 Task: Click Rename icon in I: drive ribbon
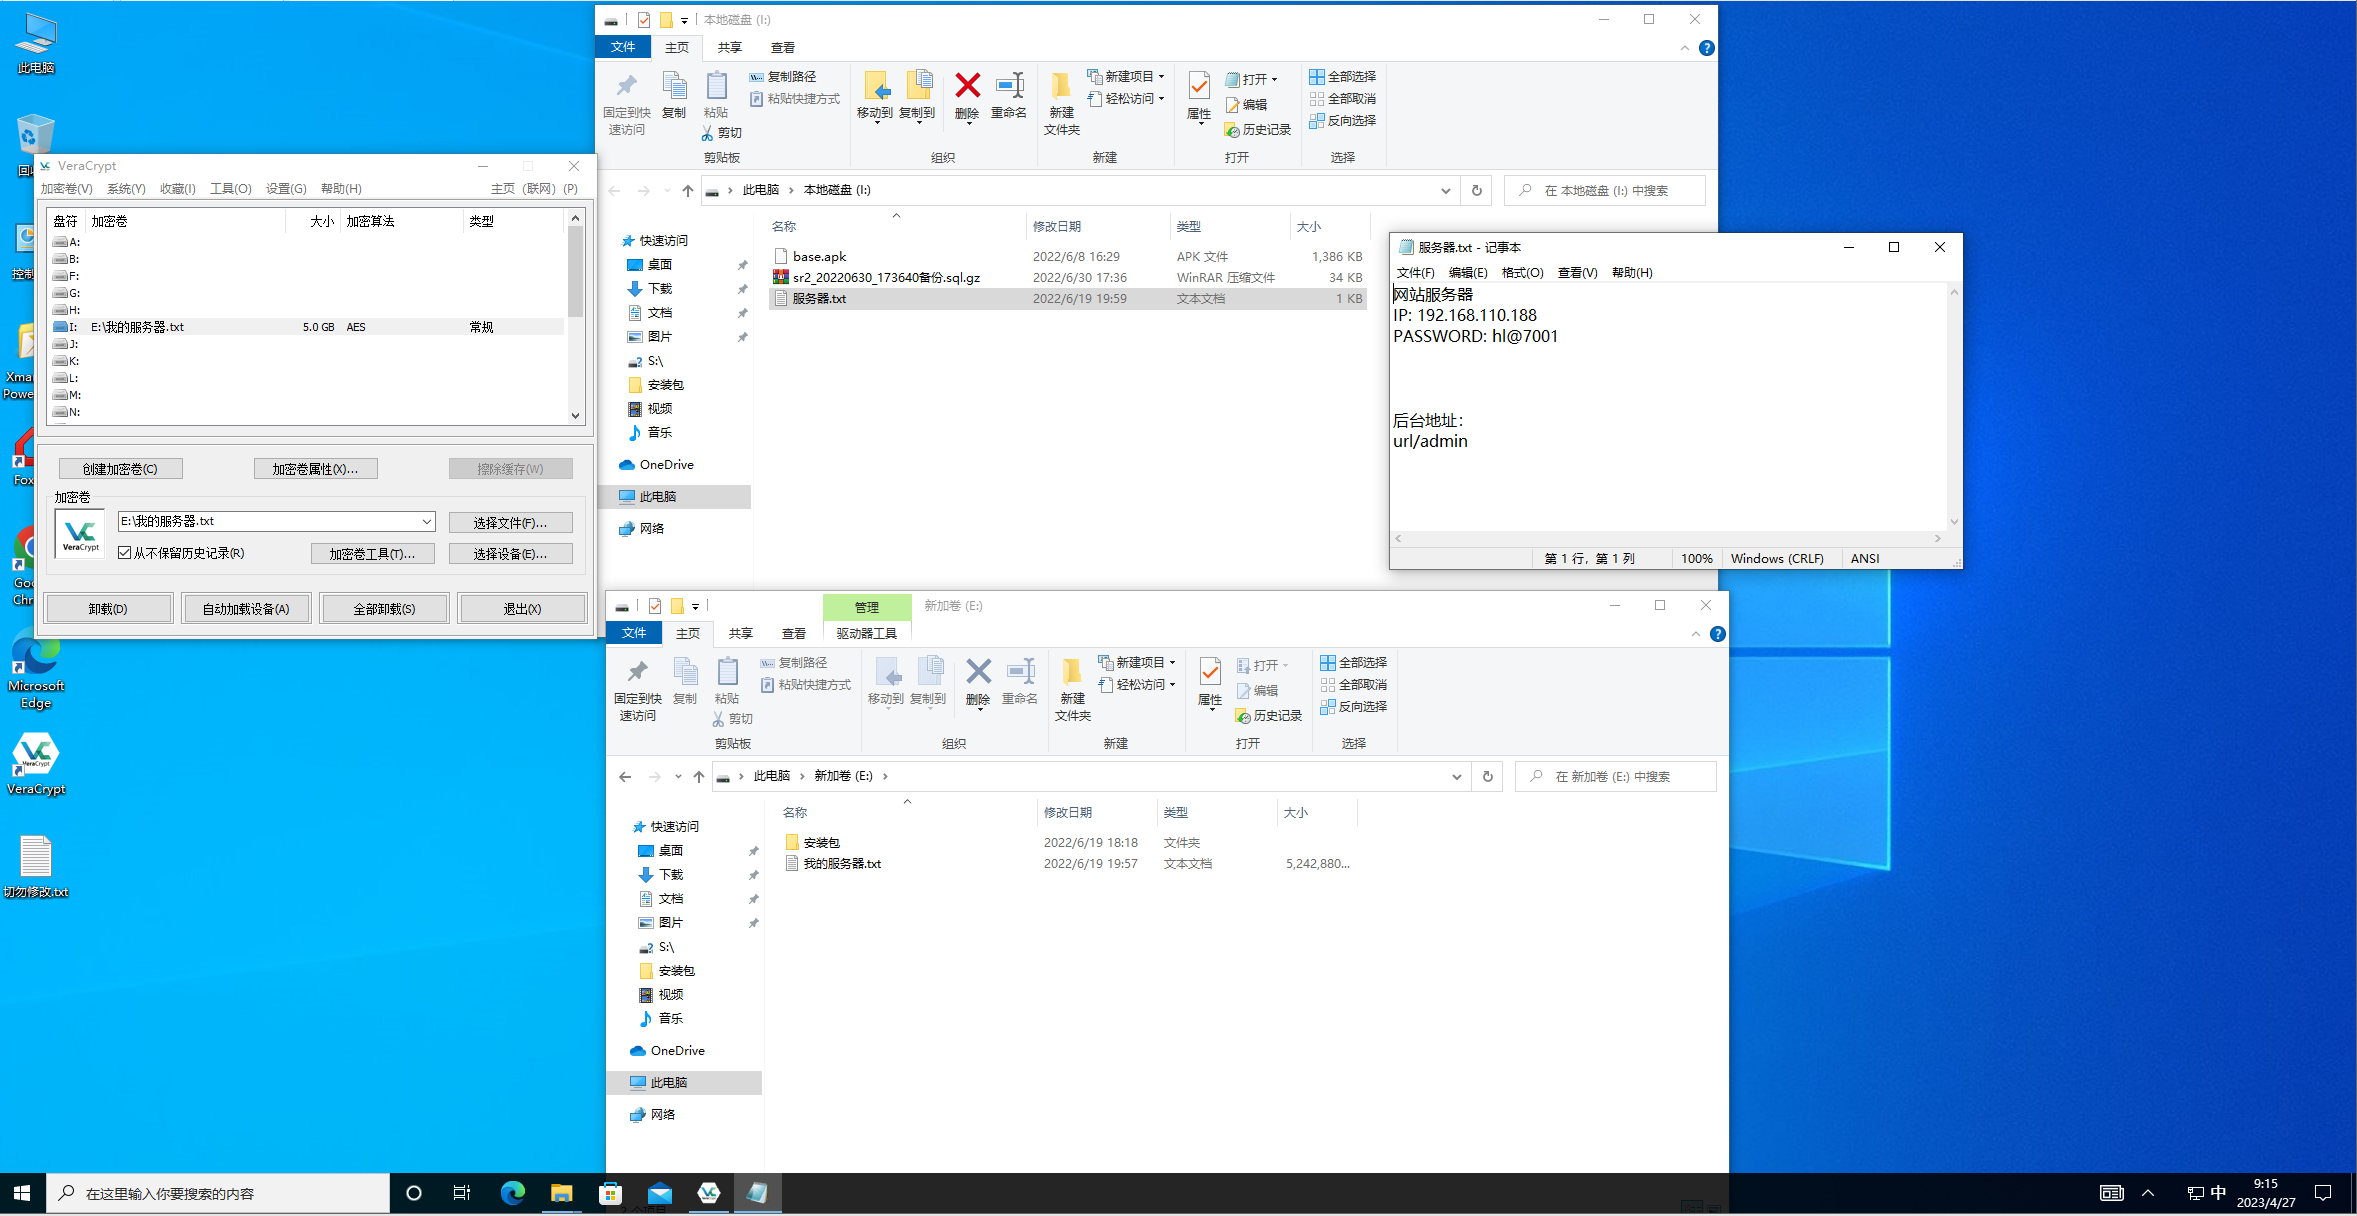[1009, 87]
